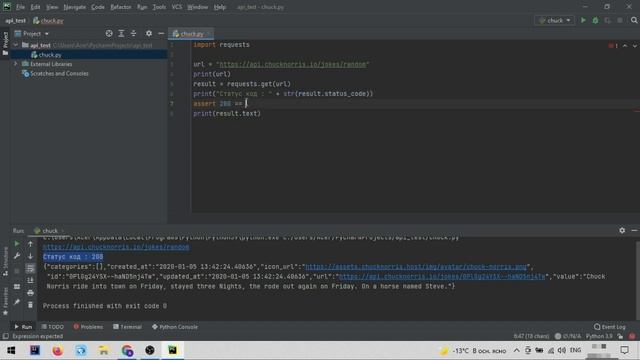
Task: Start debugging with the green bug icon
Action: [x=596, y=20]
